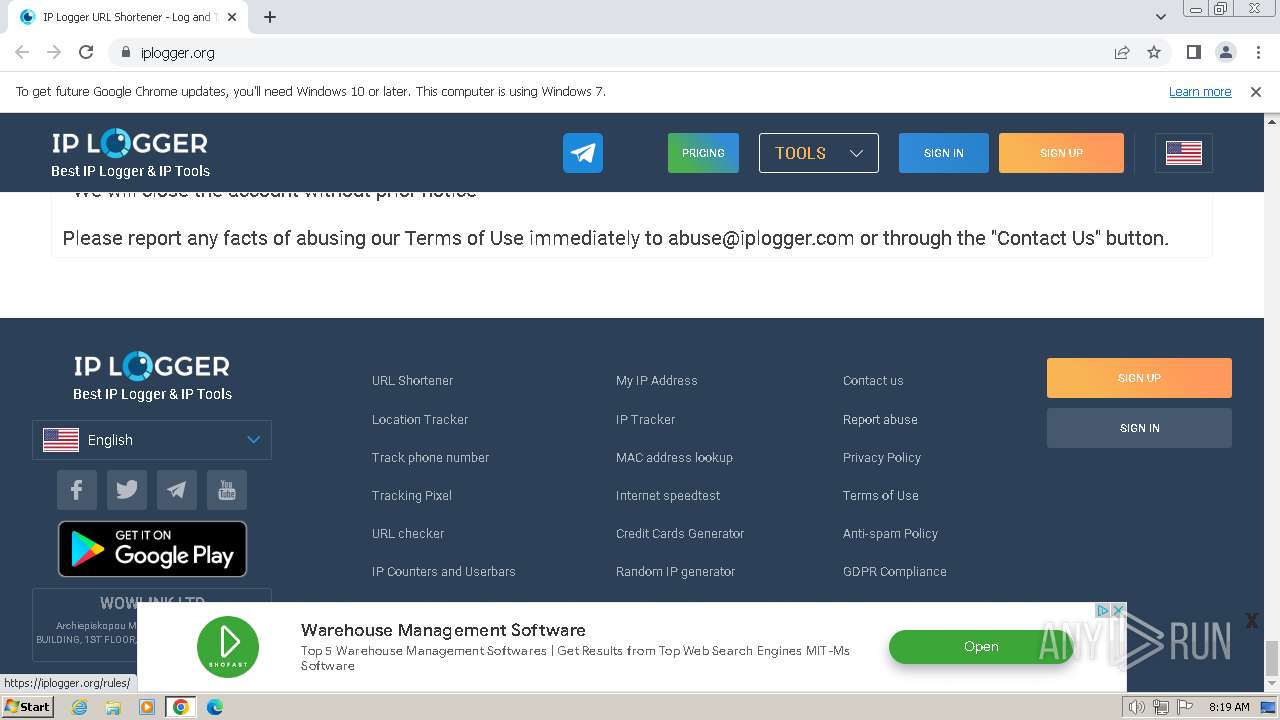
Task: Open the Learn more link in update notice
Action: tap(1200, 92)
